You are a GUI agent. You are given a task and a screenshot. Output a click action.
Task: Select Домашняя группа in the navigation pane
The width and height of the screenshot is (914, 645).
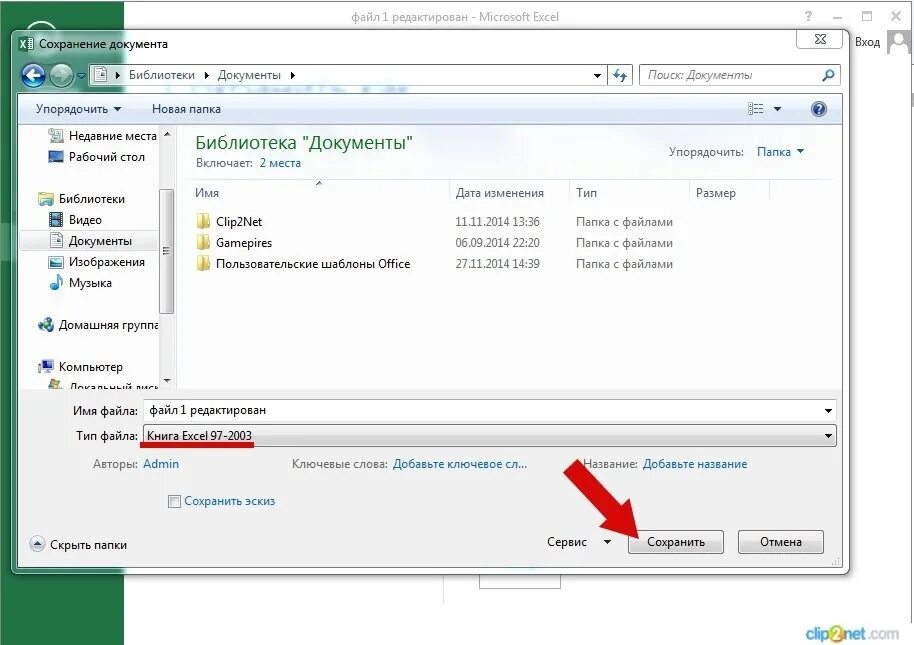click(x=98, y=325)
